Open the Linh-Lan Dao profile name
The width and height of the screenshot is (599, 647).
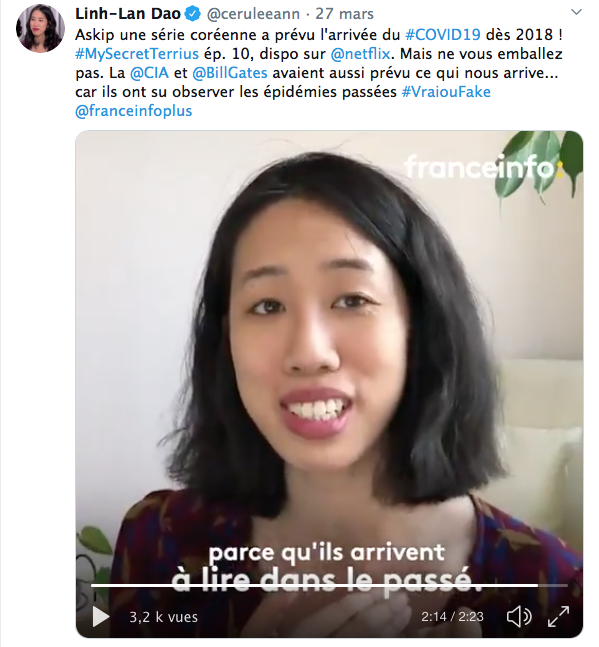click(x=128, y=14)
